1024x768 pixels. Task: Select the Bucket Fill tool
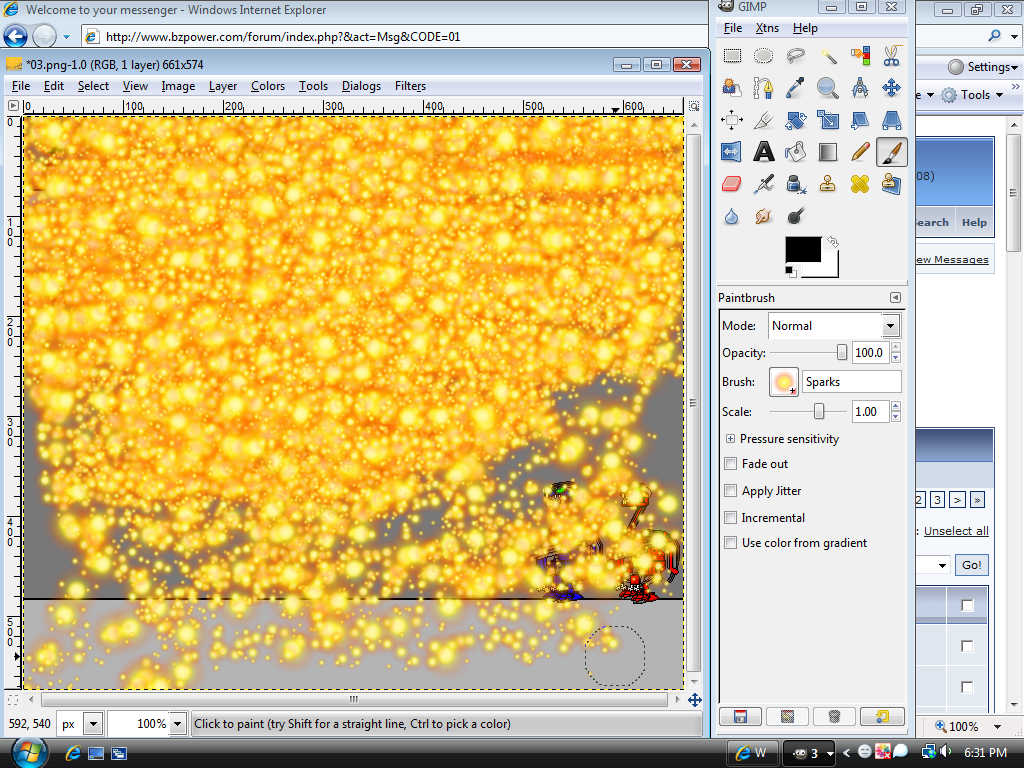click(796, 151)
